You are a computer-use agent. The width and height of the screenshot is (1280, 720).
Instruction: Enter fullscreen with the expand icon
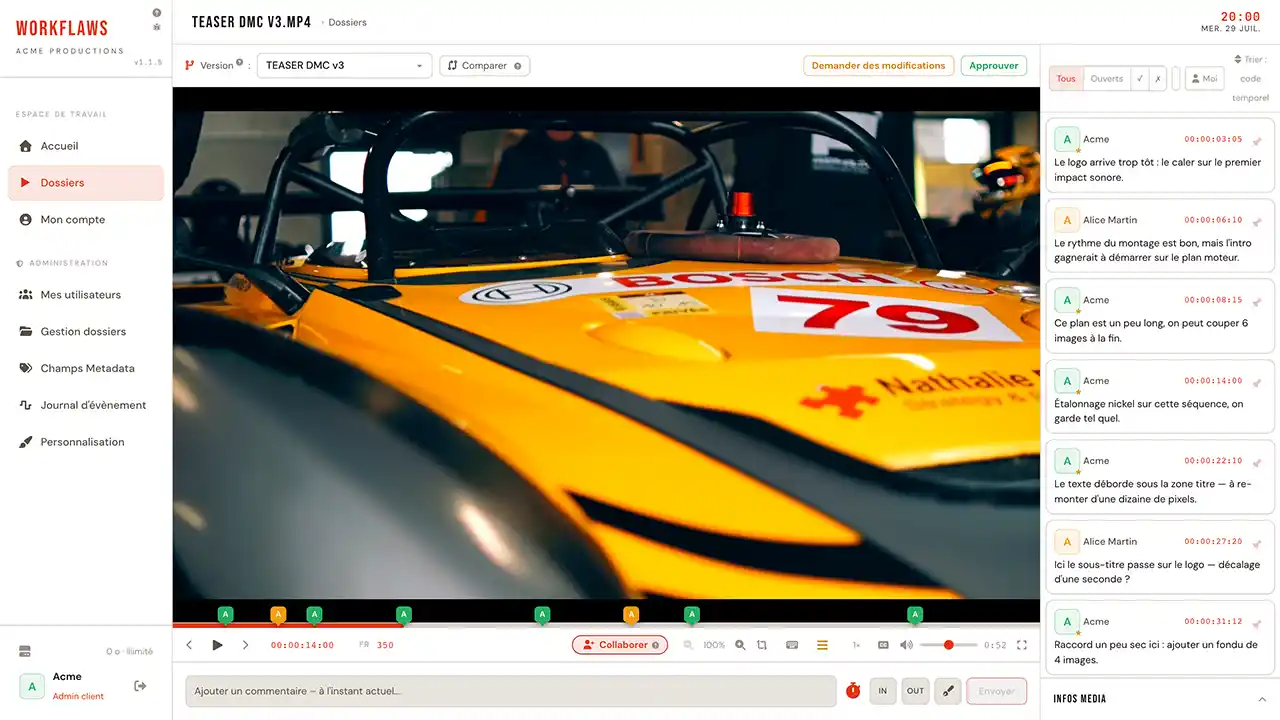tap(1022, 645)
